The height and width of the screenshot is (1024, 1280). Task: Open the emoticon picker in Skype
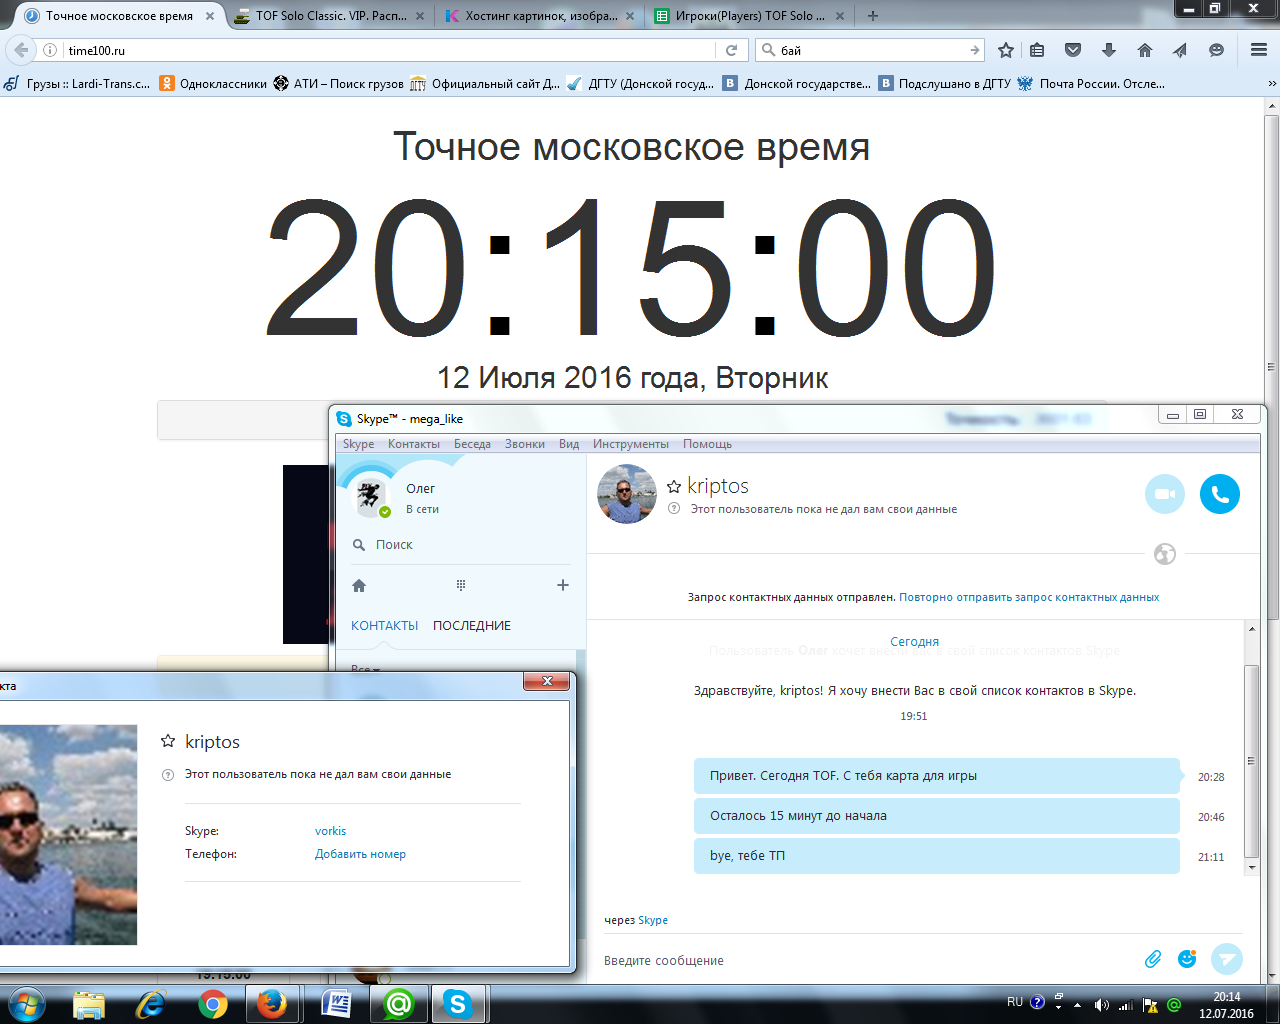coord(1187,959)
